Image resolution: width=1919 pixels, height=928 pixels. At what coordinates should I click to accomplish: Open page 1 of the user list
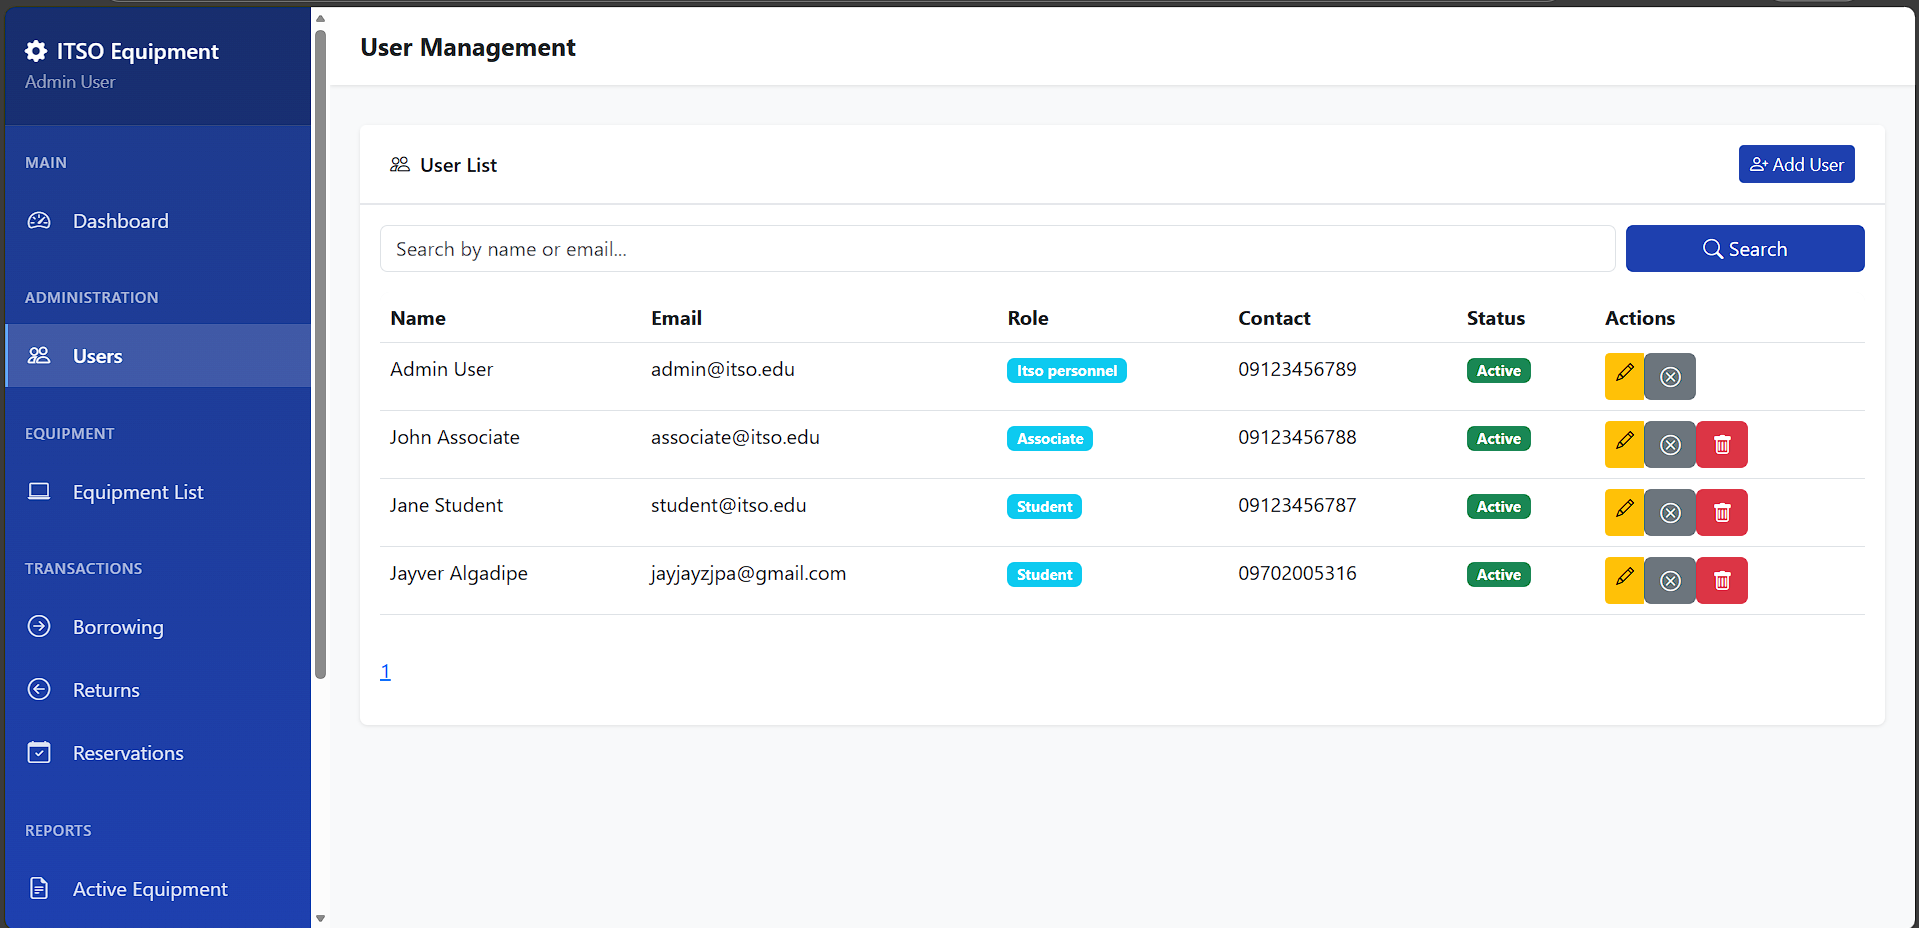tap(385, 671)
